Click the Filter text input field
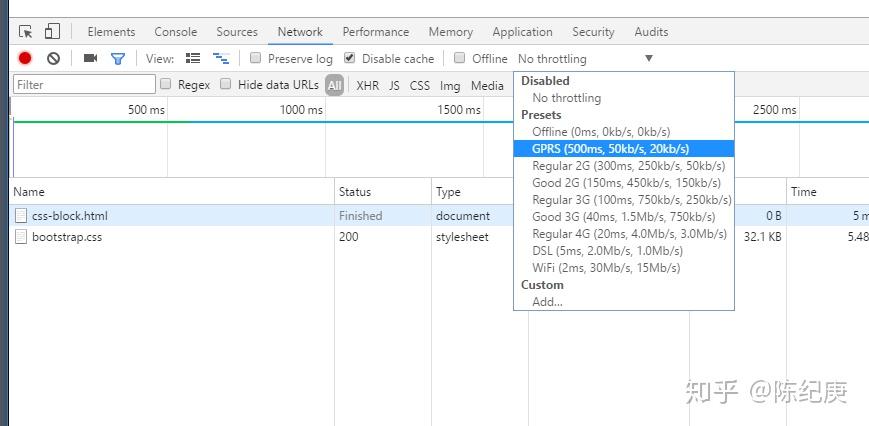This screenshot has width=869, height=426. 70,85
